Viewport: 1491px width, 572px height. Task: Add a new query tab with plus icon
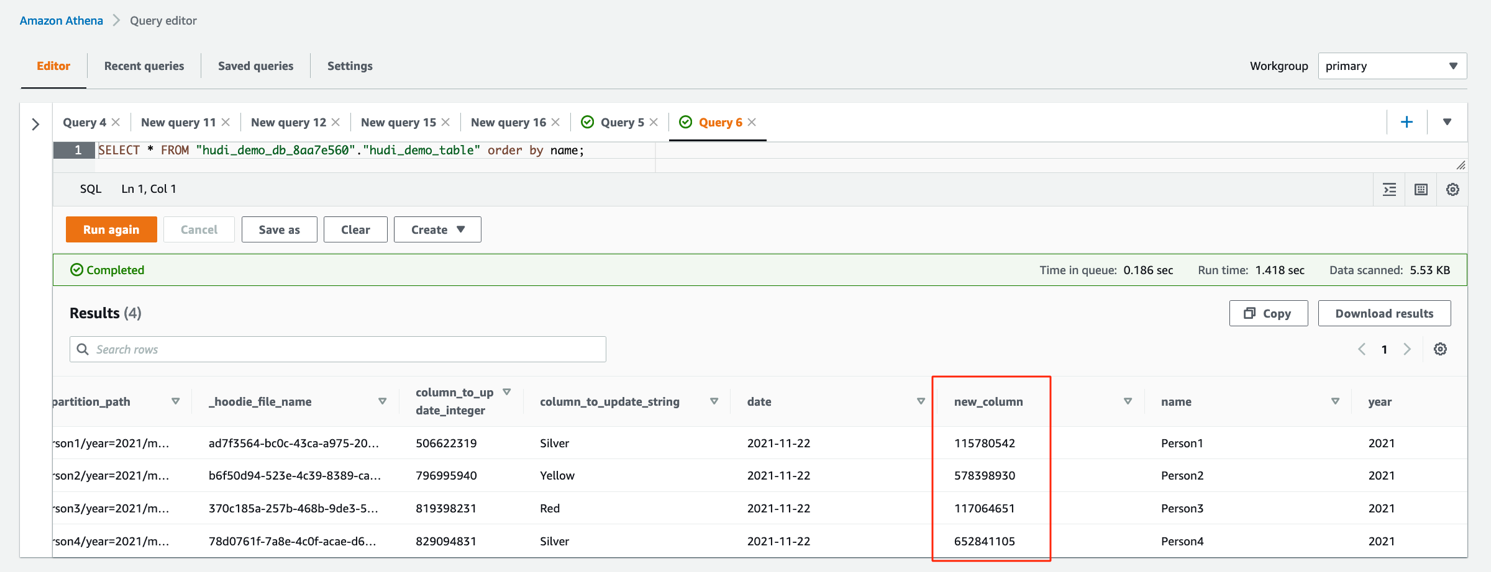click(1407, 122)
